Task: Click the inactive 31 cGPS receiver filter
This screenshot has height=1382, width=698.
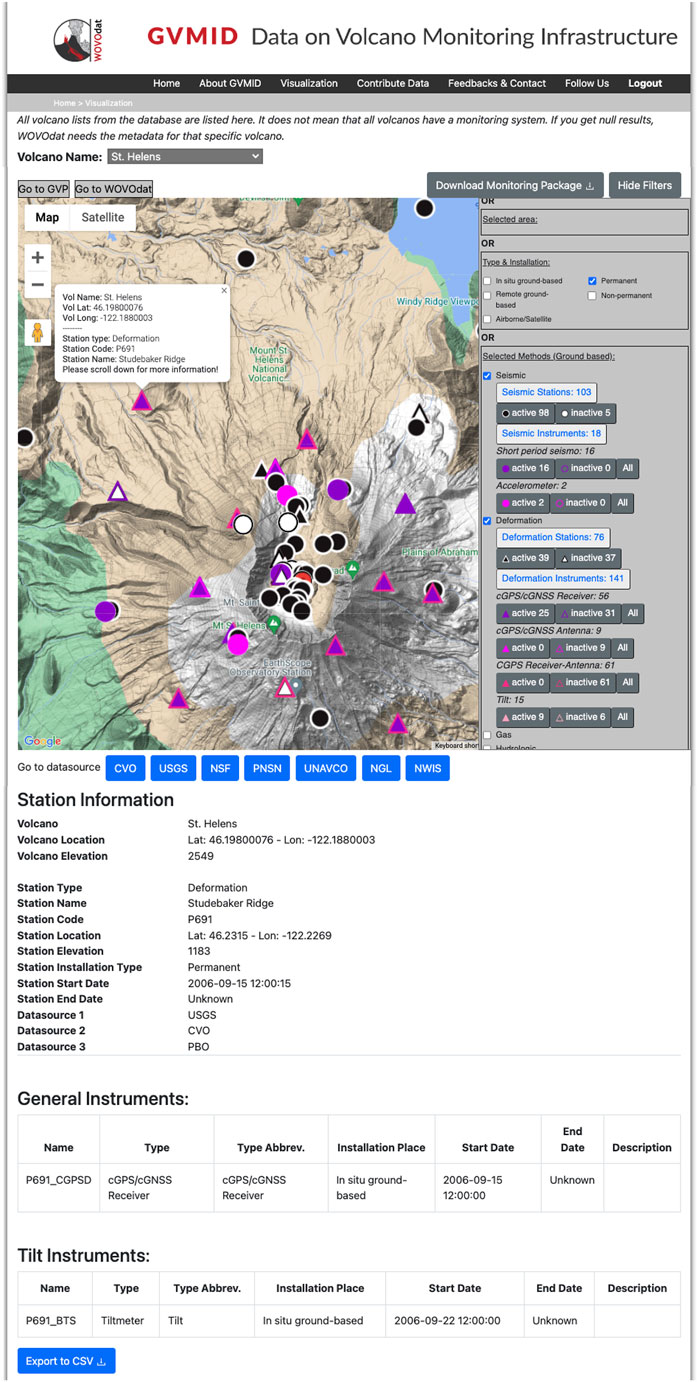Action: pos(587,613)
